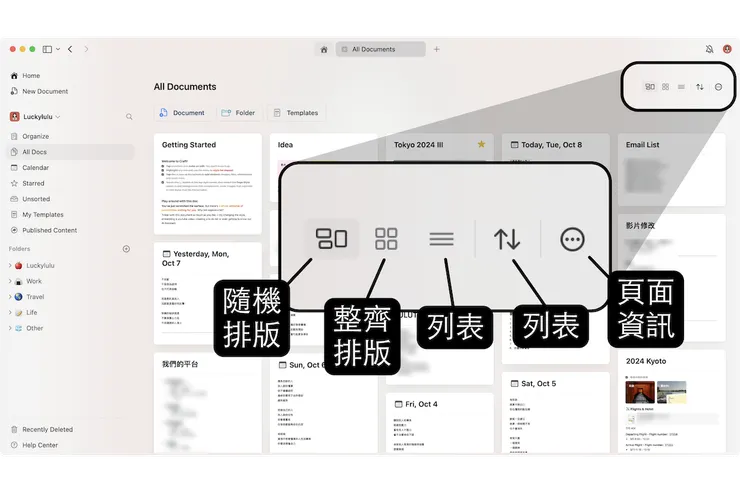
Task: Expand the Luckylulu folder chevron
Action: 10,266
